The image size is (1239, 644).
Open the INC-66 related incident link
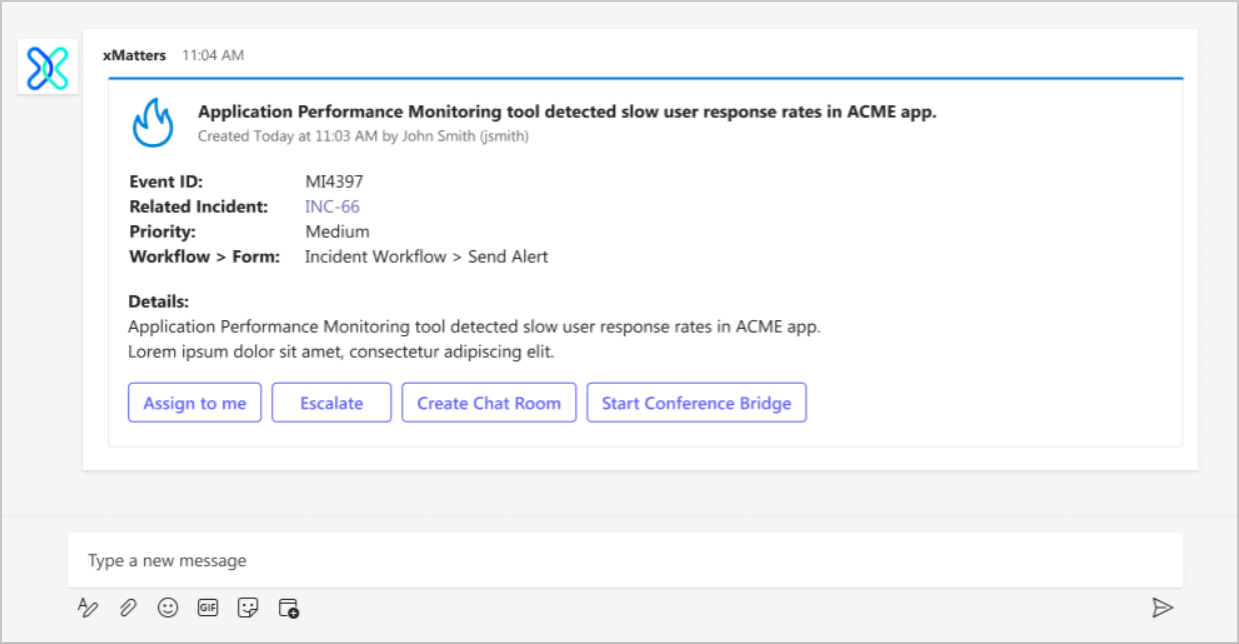point(332,206)
